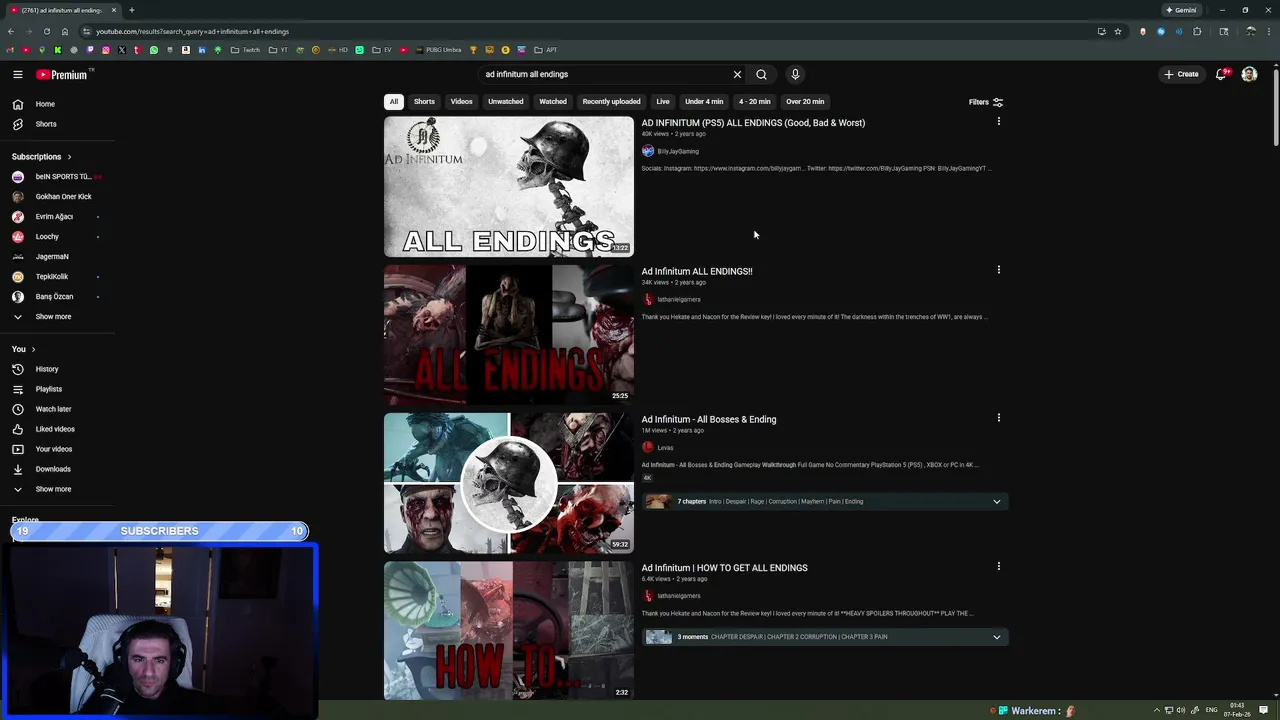Image resolution: width=1280 pixels, height=720 pixels.
Task: Open the Twitch bookmarks folder
Action: tap(245, 50)
